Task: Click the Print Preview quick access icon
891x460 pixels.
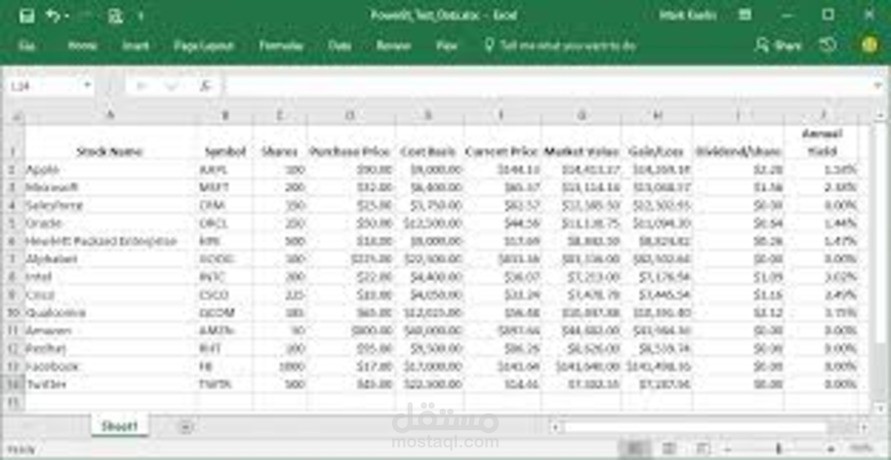Action: [x=115, y=16]
